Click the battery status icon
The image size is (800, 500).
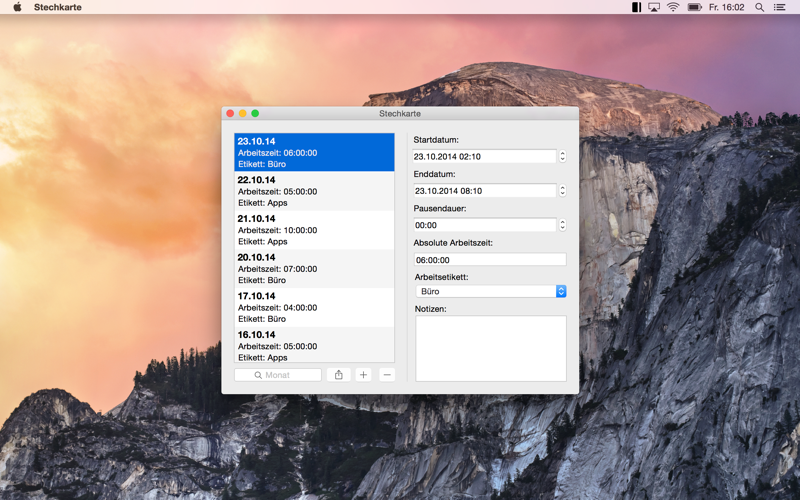click(x=694, y=7)
